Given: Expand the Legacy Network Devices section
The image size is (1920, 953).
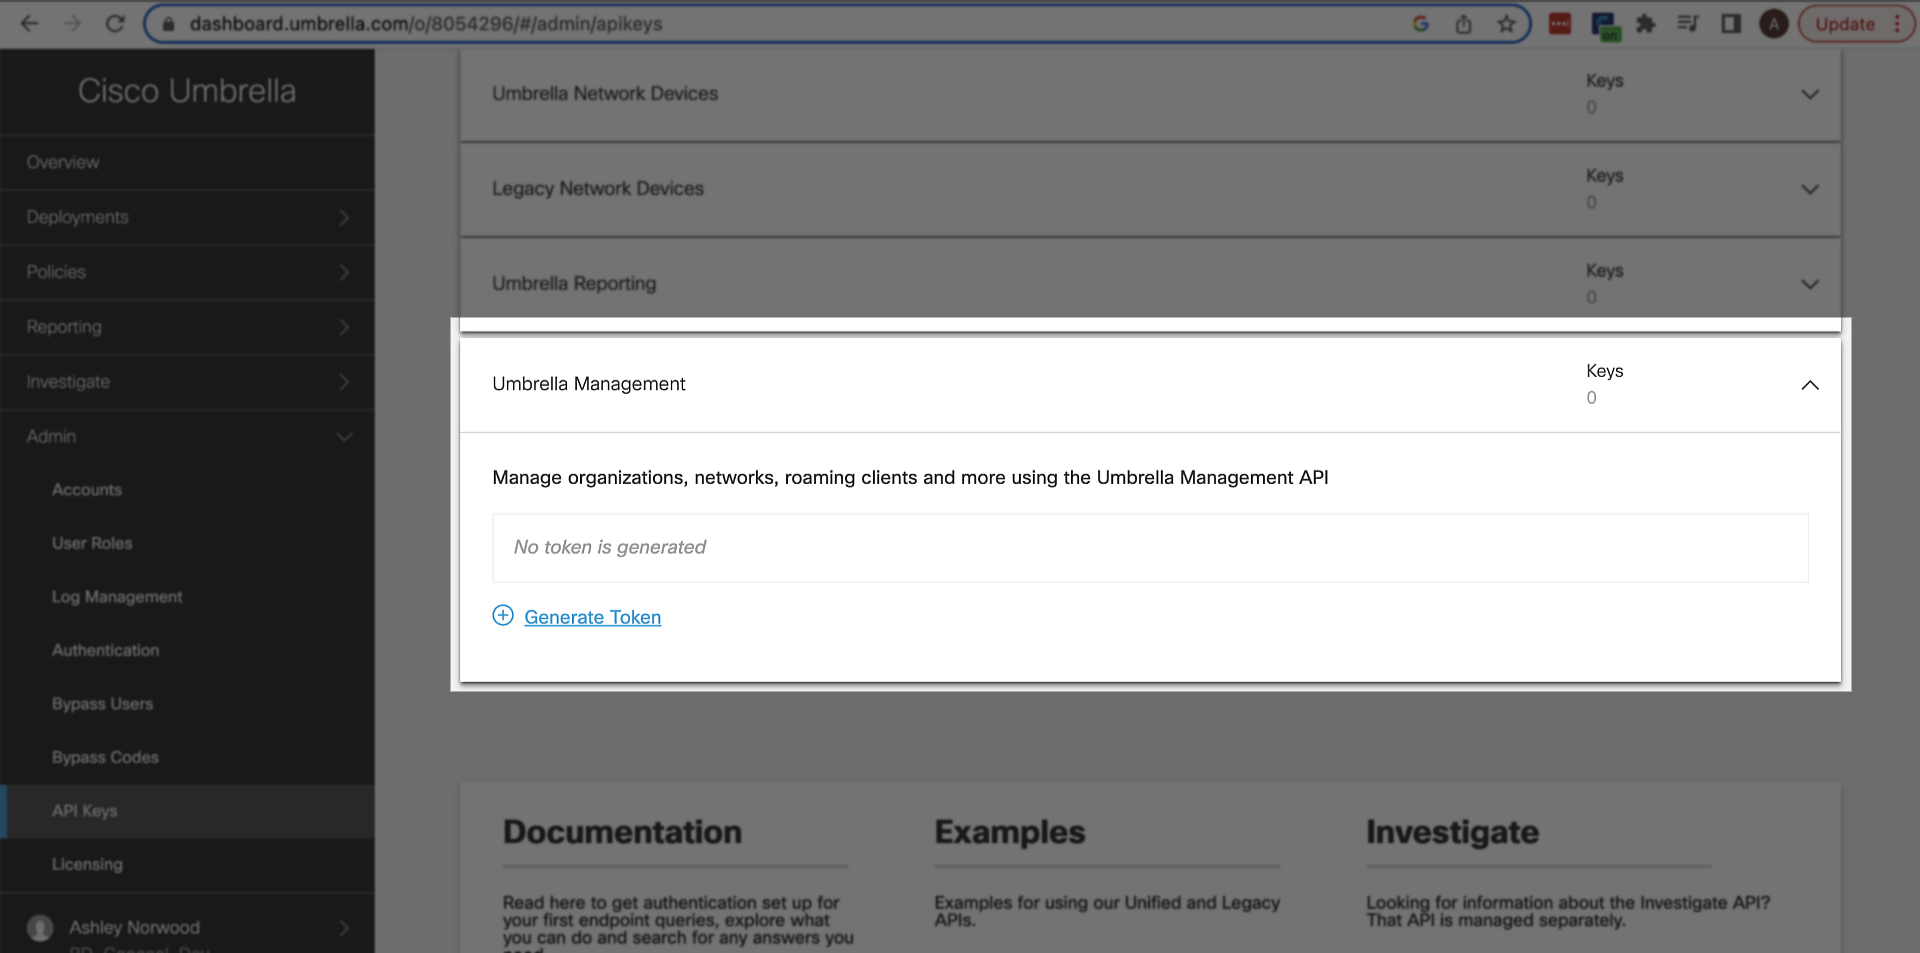Looking at the screenshot, I should click(x=1809, y=189).
